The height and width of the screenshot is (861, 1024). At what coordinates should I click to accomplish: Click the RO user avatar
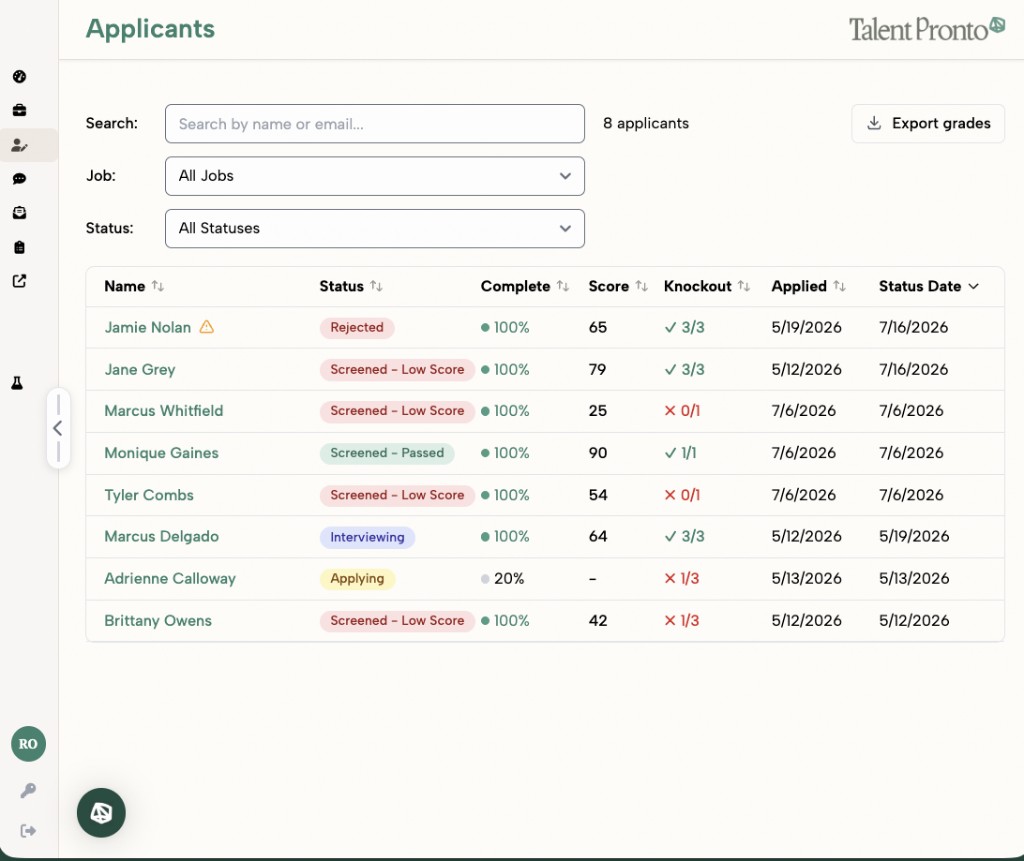pos(28,743)
